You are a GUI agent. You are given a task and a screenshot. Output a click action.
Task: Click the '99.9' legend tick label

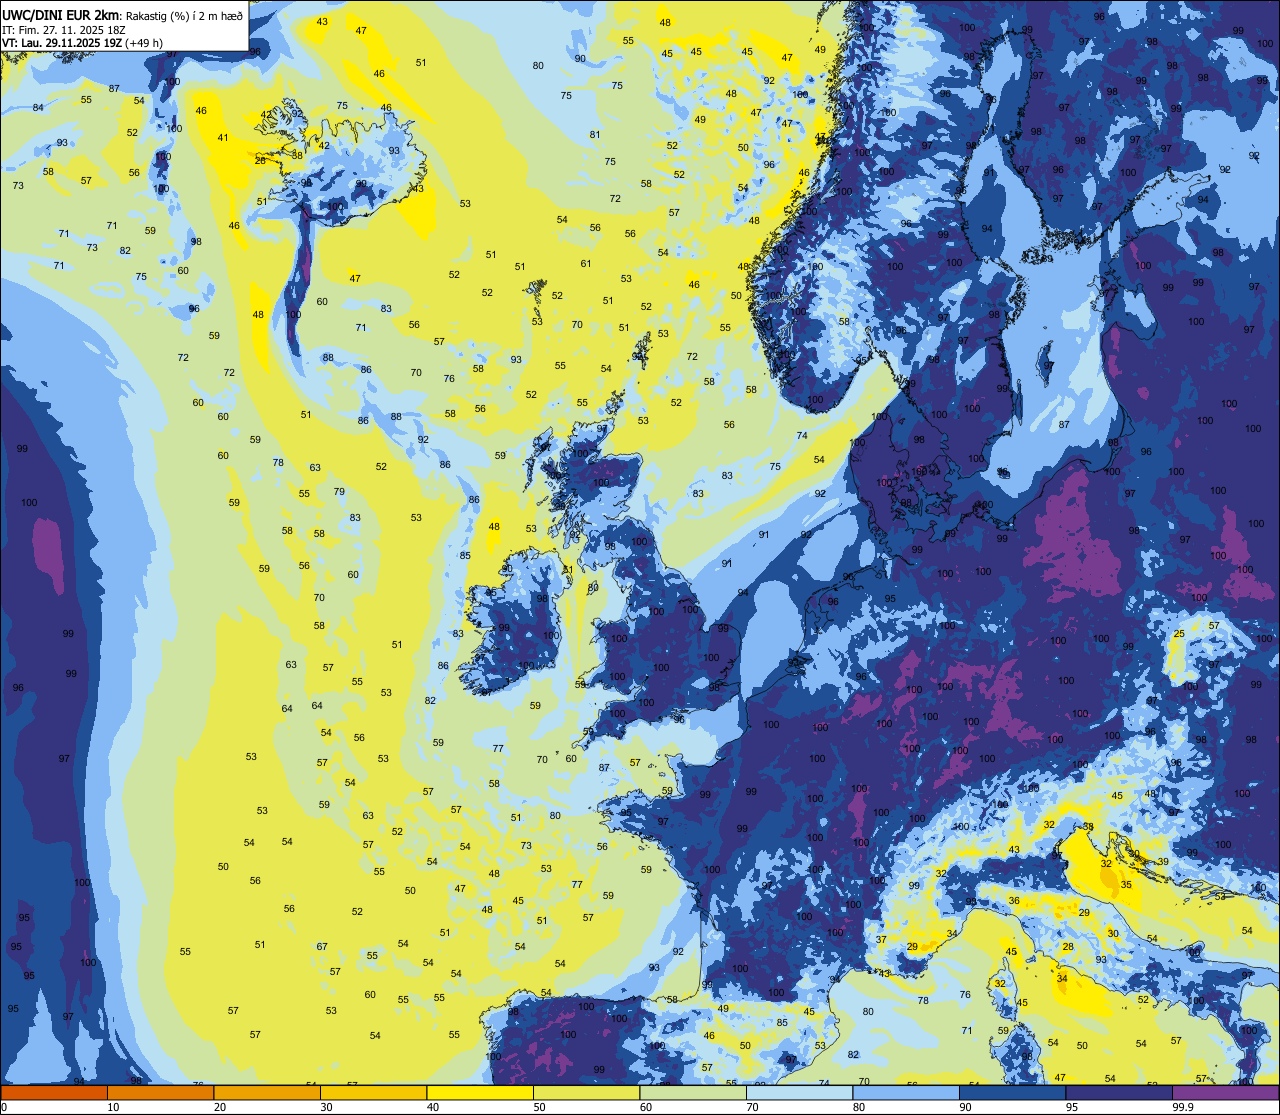click(x=1183, y=1107)
